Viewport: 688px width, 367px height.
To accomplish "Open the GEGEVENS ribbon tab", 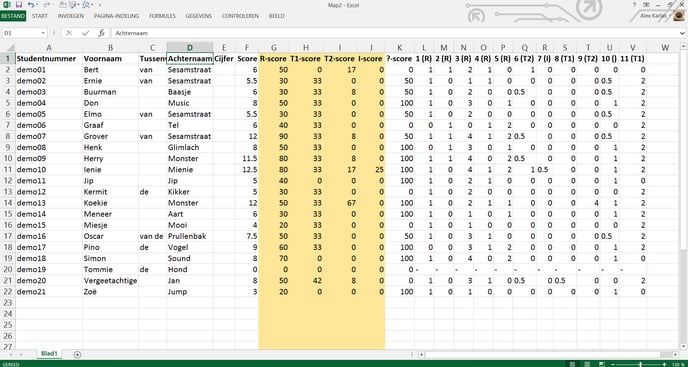I will (198, 16).
